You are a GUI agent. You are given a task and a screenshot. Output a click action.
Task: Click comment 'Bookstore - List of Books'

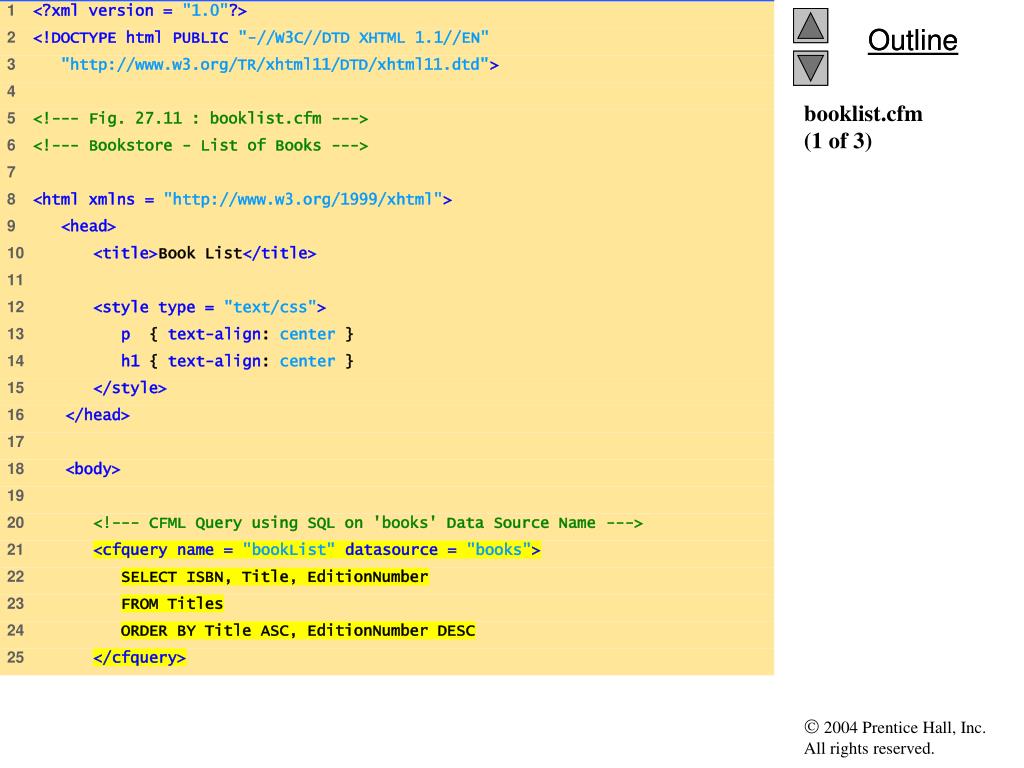click(200, 145)
